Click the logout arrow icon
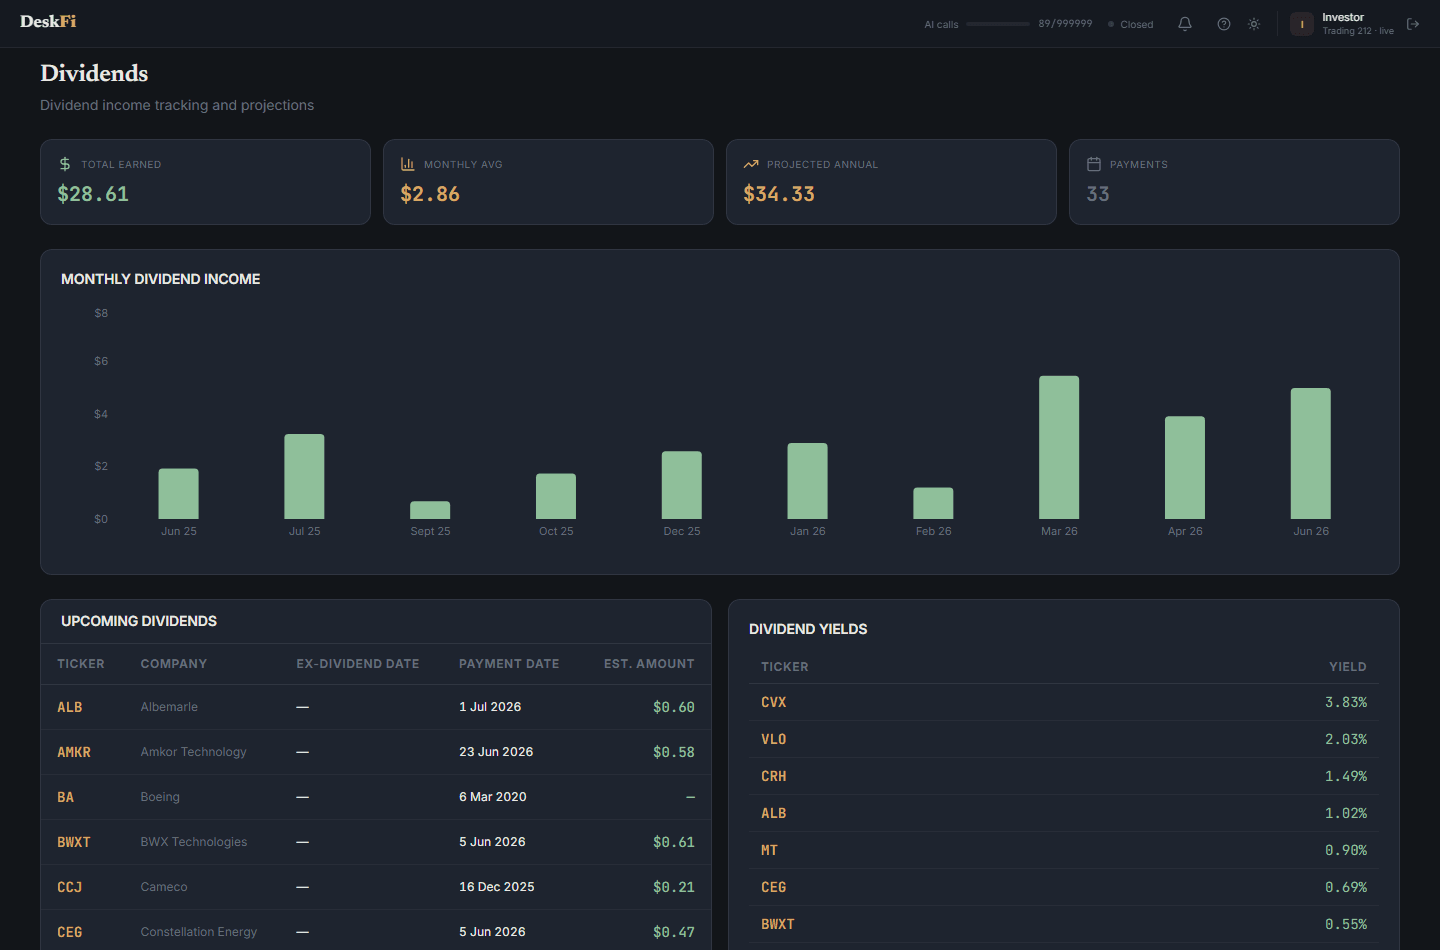This screenshot has height=950, width=1440. (1413, 24)
